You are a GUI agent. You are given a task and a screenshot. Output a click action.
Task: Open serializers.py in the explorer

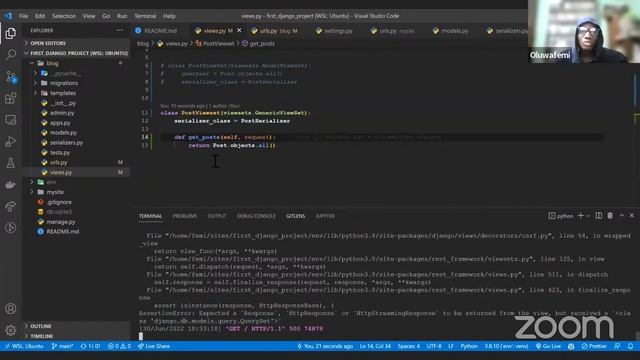coord(66,142)
